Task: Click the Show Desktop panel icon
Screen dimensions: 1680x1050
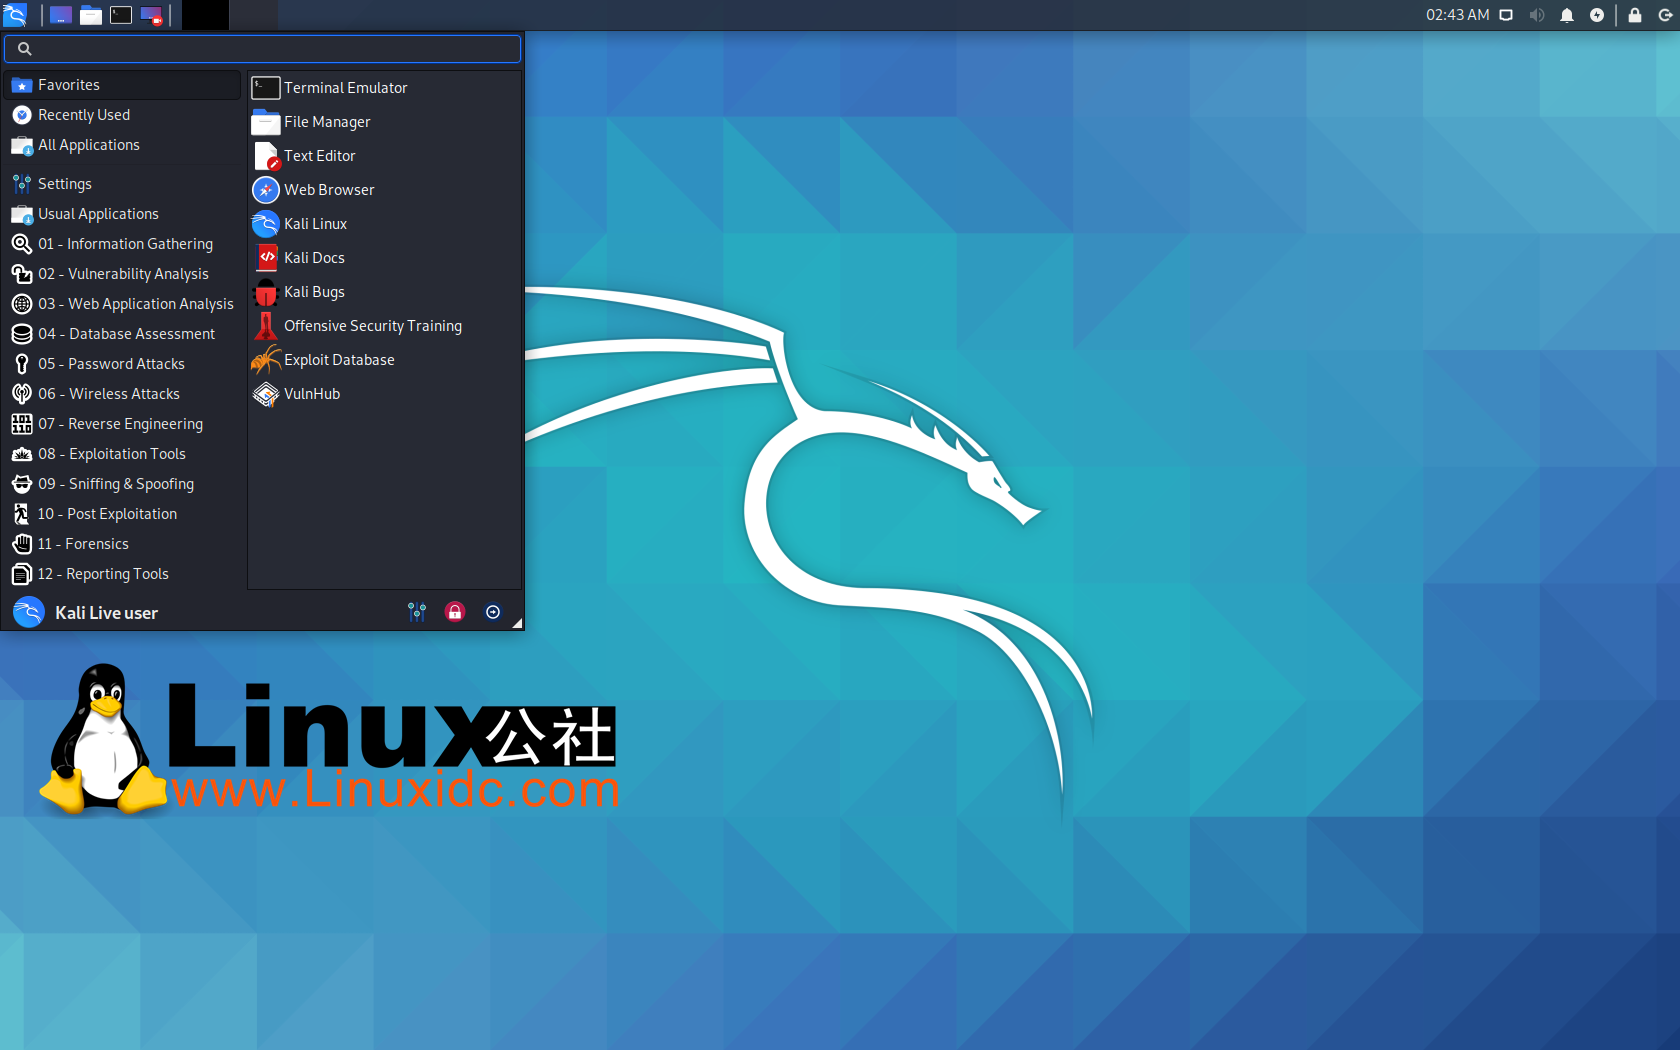Action: (x=61, y=15)
